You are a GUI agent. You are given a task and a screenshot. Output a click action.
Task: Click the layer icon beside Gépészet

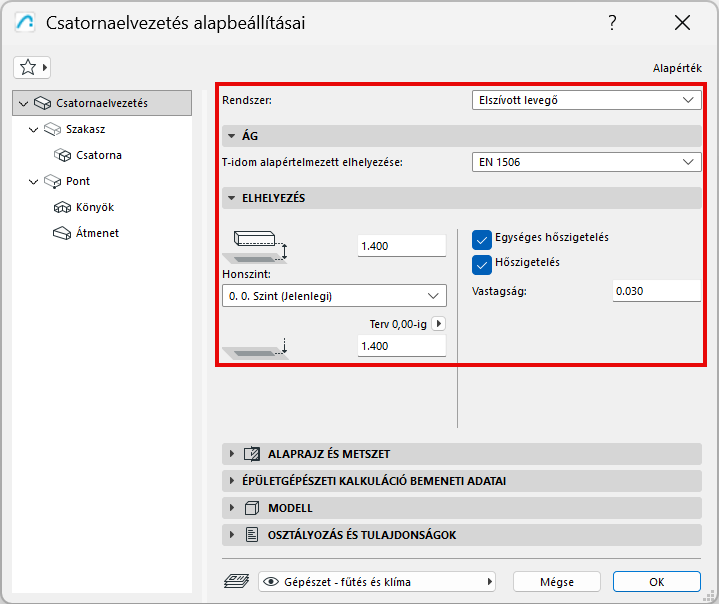click(x=236, y=582)
